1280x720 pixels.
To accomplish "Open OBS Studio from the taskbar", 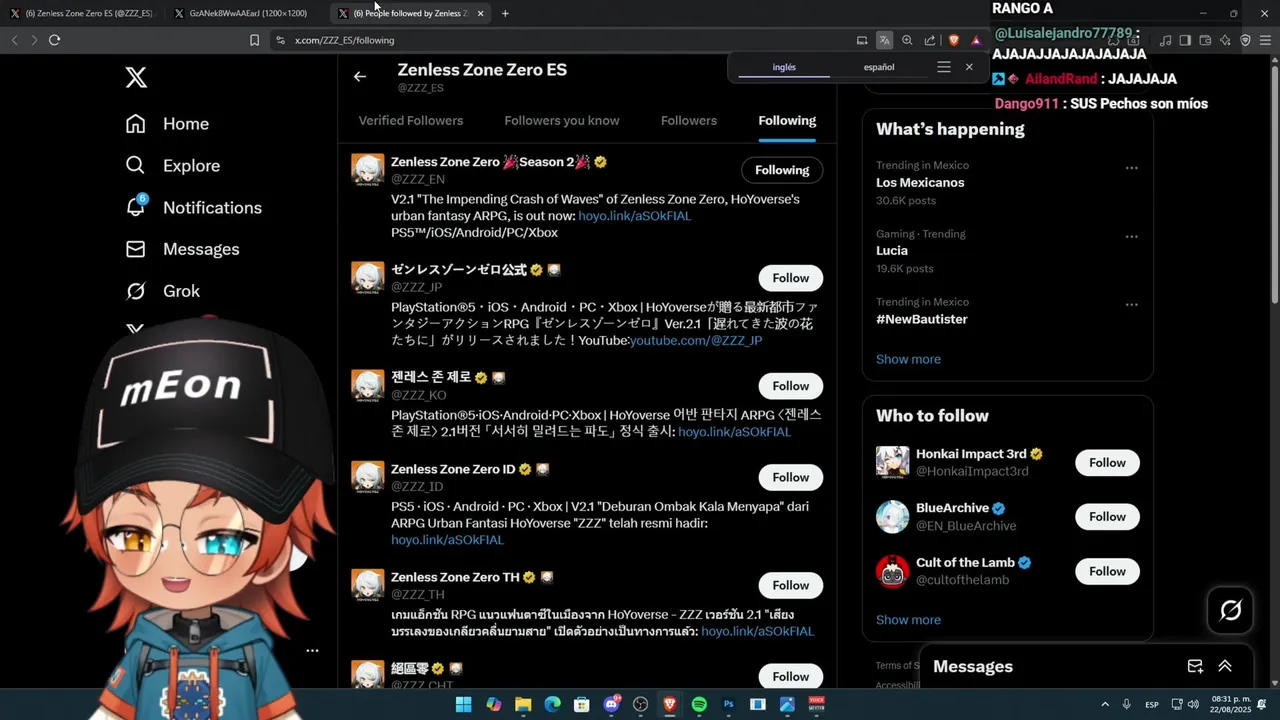I will tap(641, 705).
